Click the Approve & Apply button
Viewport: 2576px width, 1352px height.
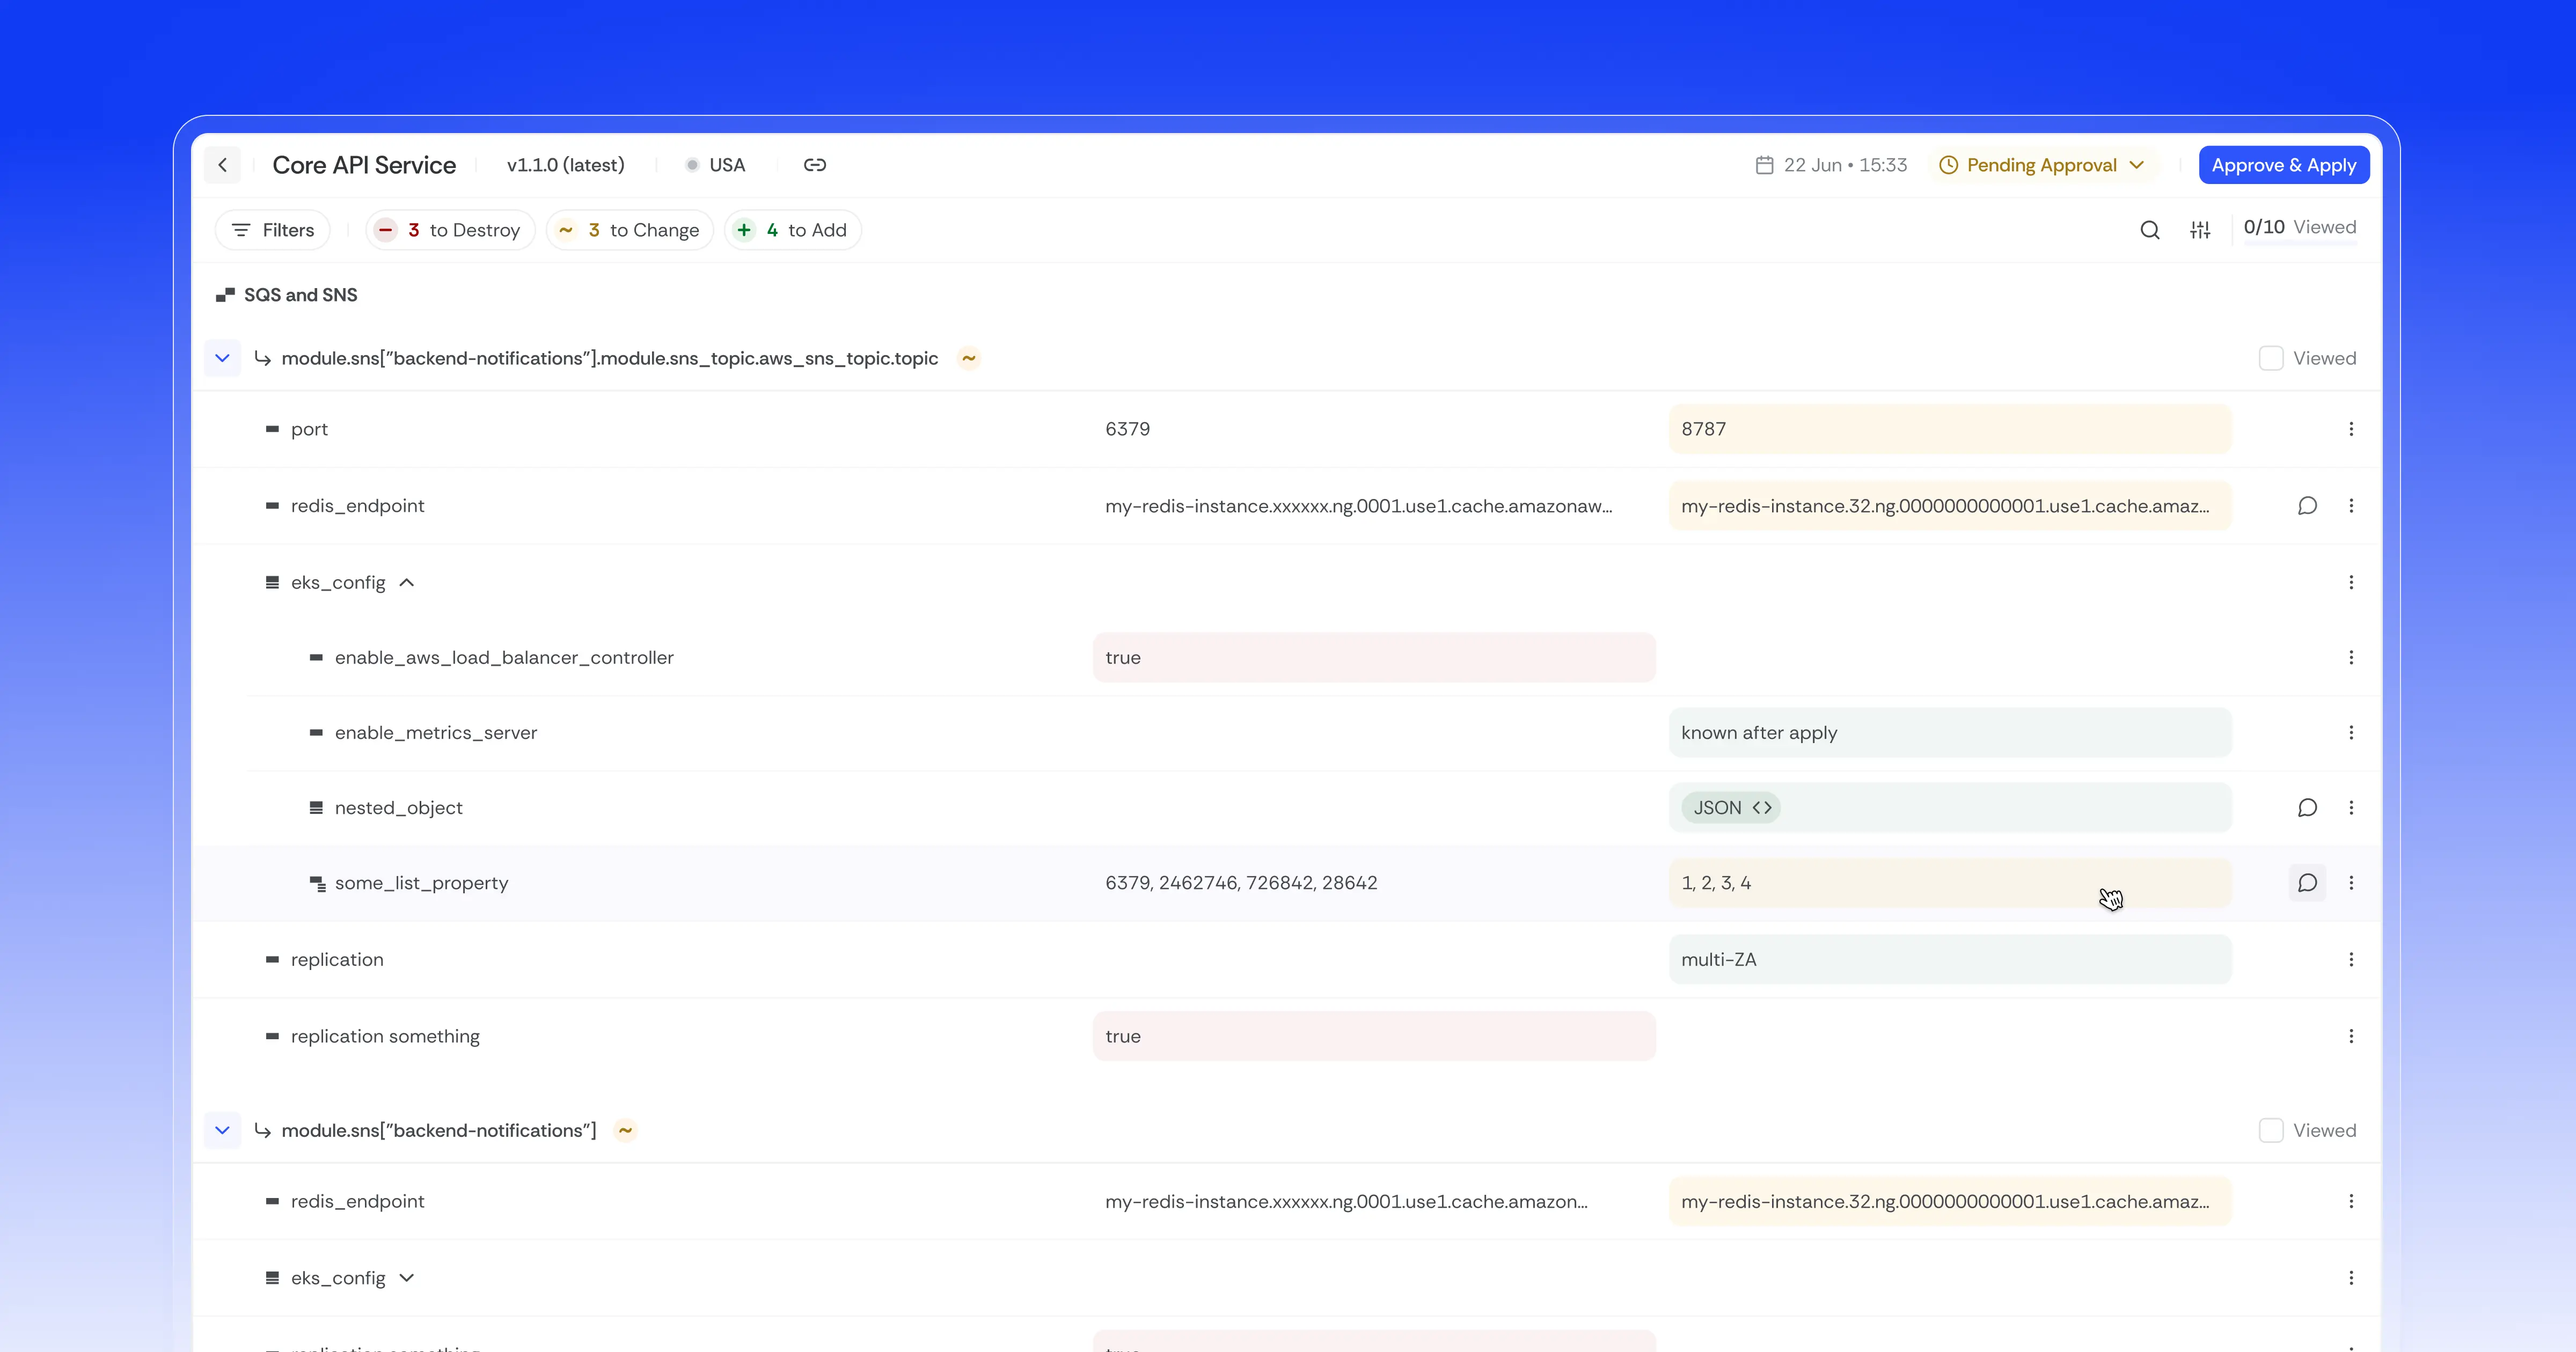pos(2283,165)
